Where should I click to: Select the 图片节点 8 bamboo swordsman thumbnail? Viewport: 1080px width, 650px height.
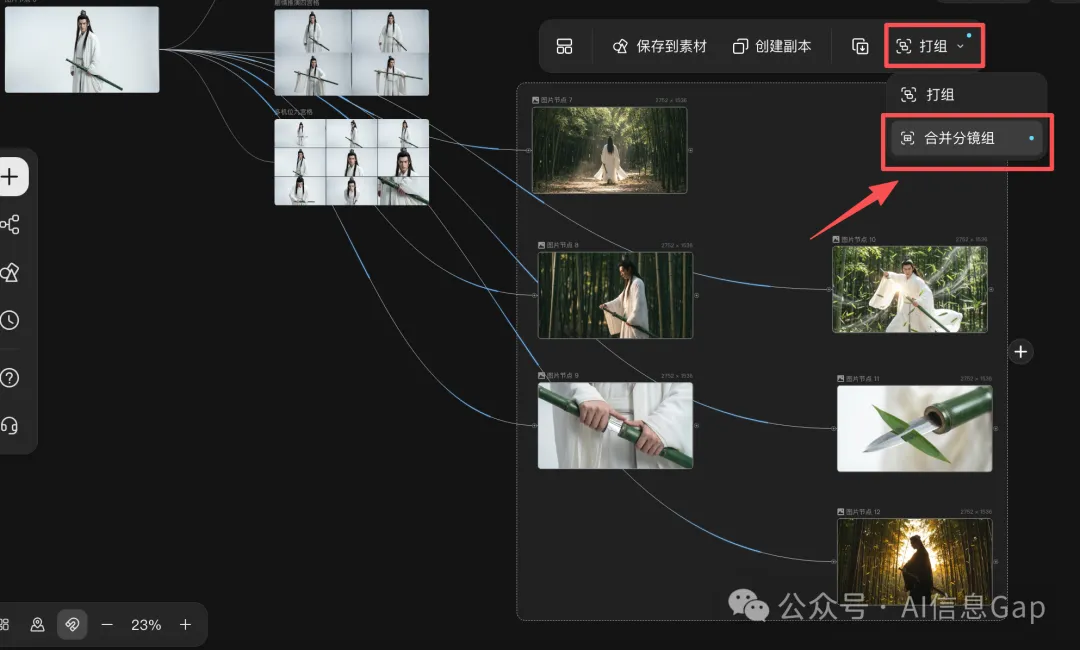point(615,295)
